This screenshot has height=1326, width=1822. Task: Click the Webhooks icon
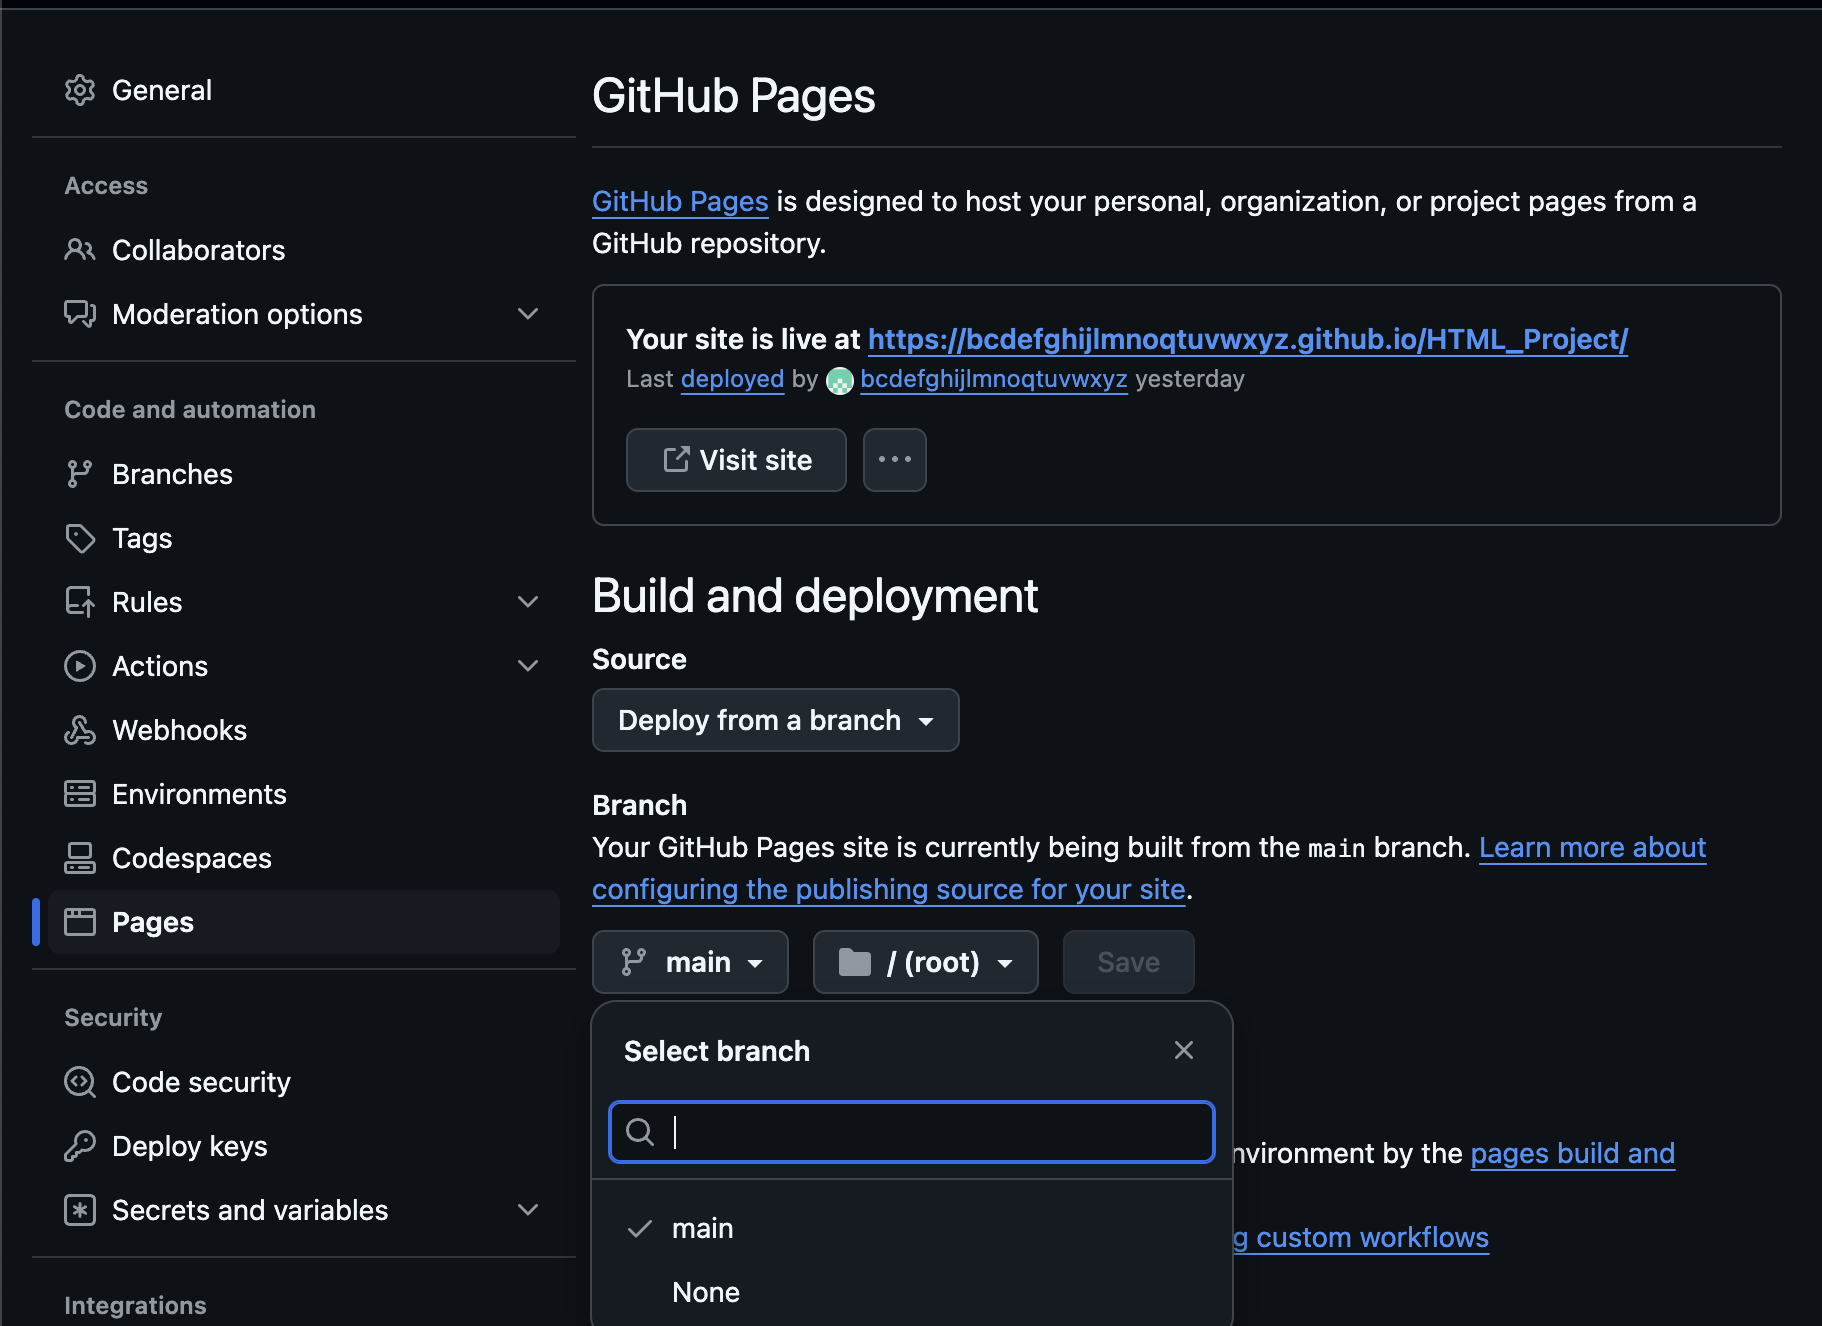(x=80, y=730)
